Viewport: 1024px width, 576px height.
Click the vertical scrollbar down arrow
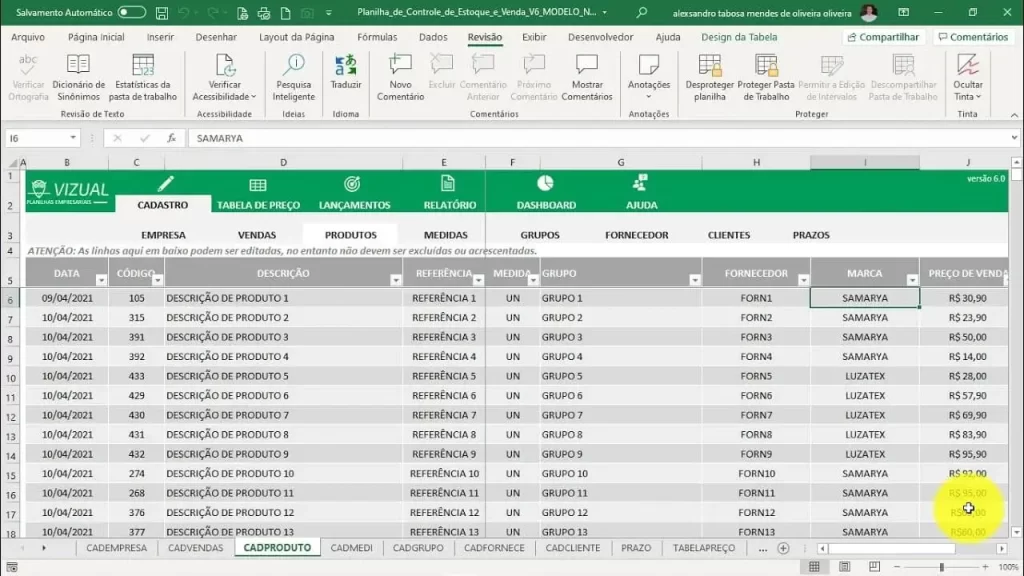tap(1016, 532)
